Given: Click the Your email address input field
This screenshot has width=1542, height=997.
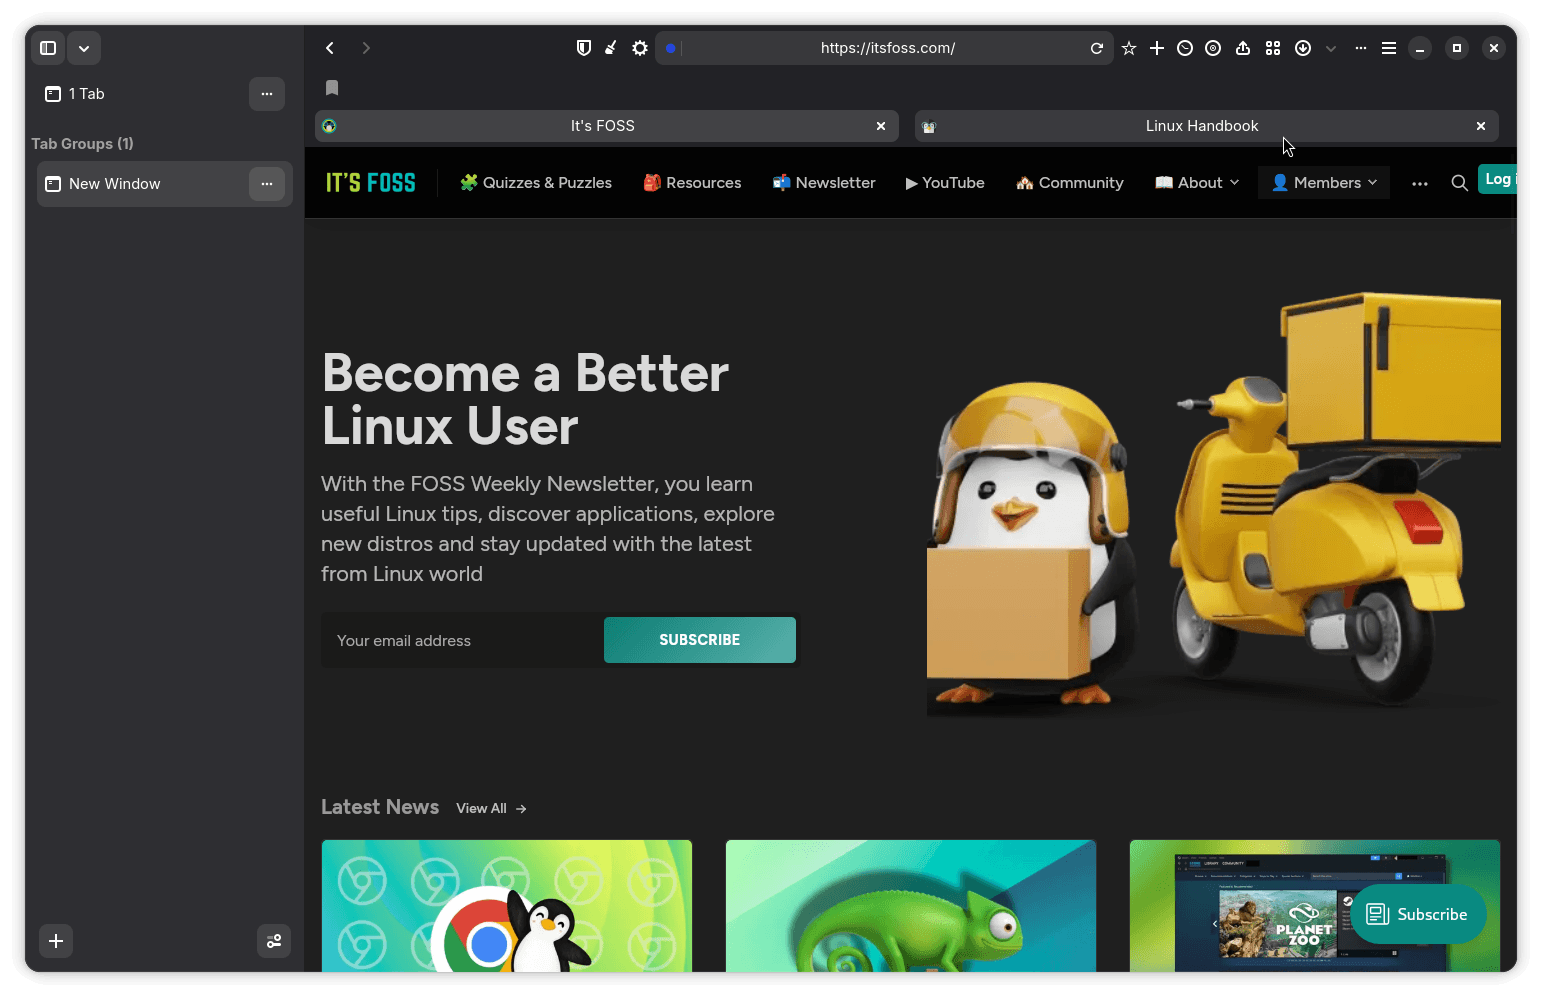Looking at the screenshot, I should pos(462,641).
